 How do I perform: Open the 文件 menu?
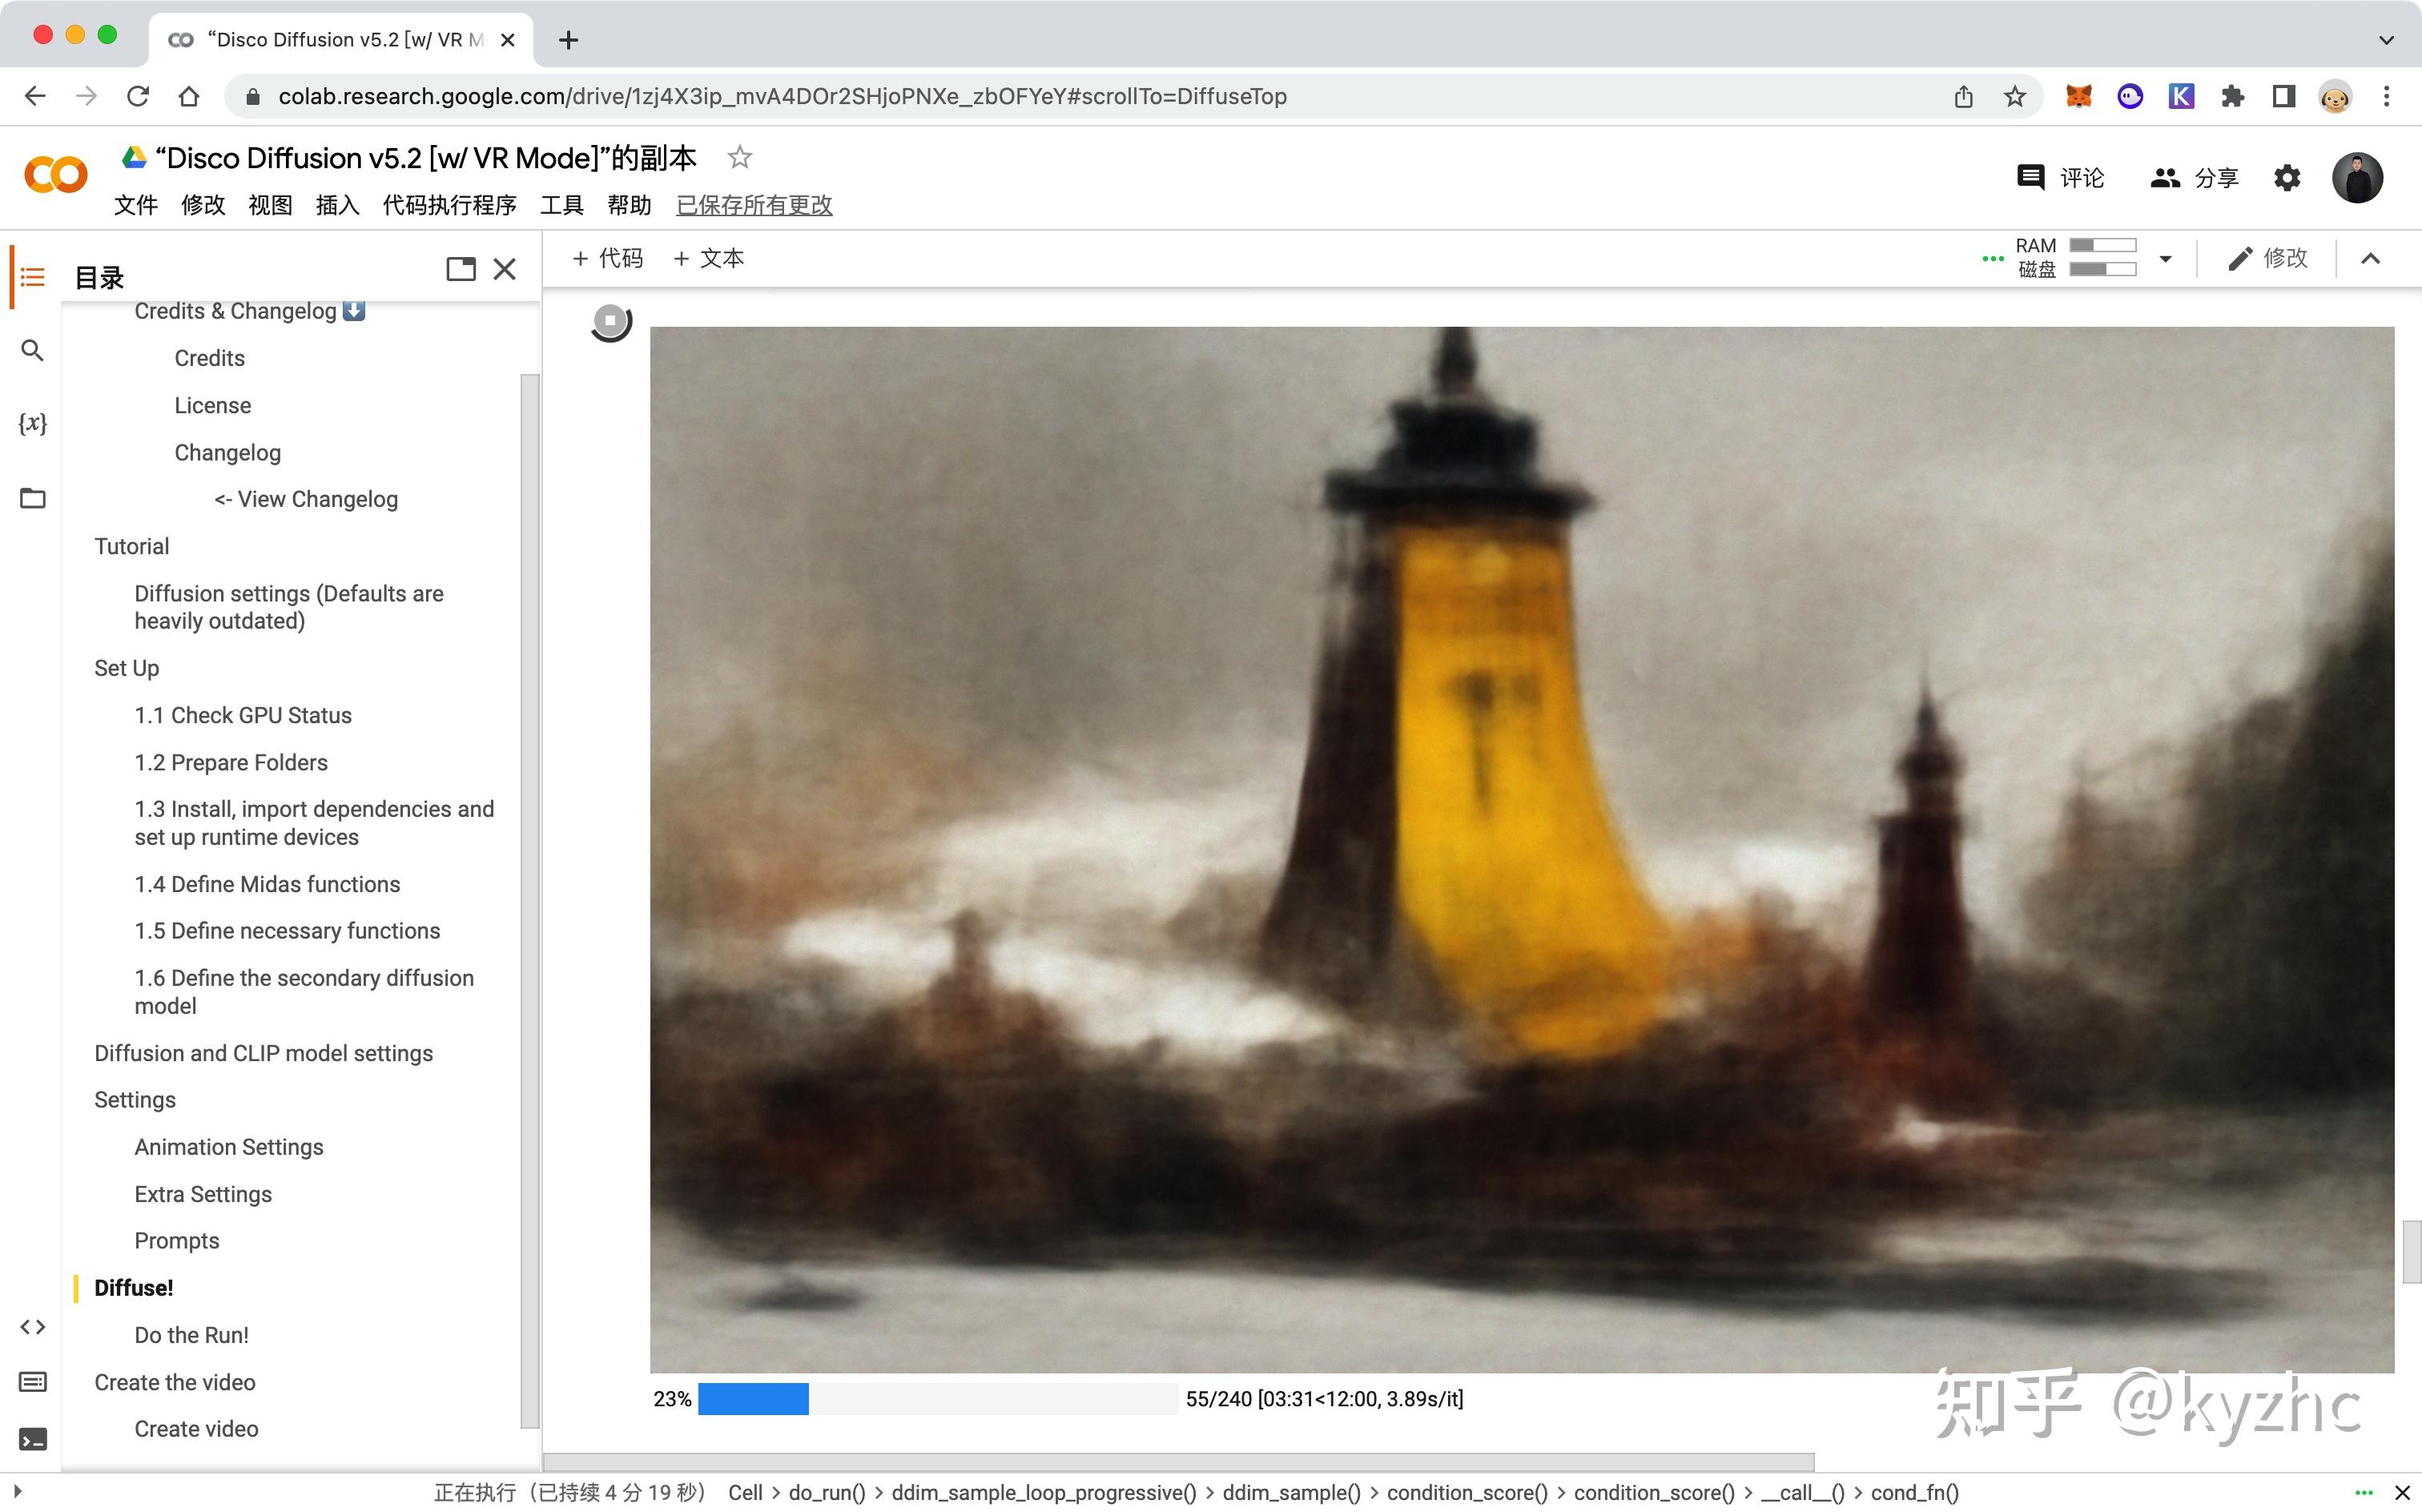tap(135, 205)
